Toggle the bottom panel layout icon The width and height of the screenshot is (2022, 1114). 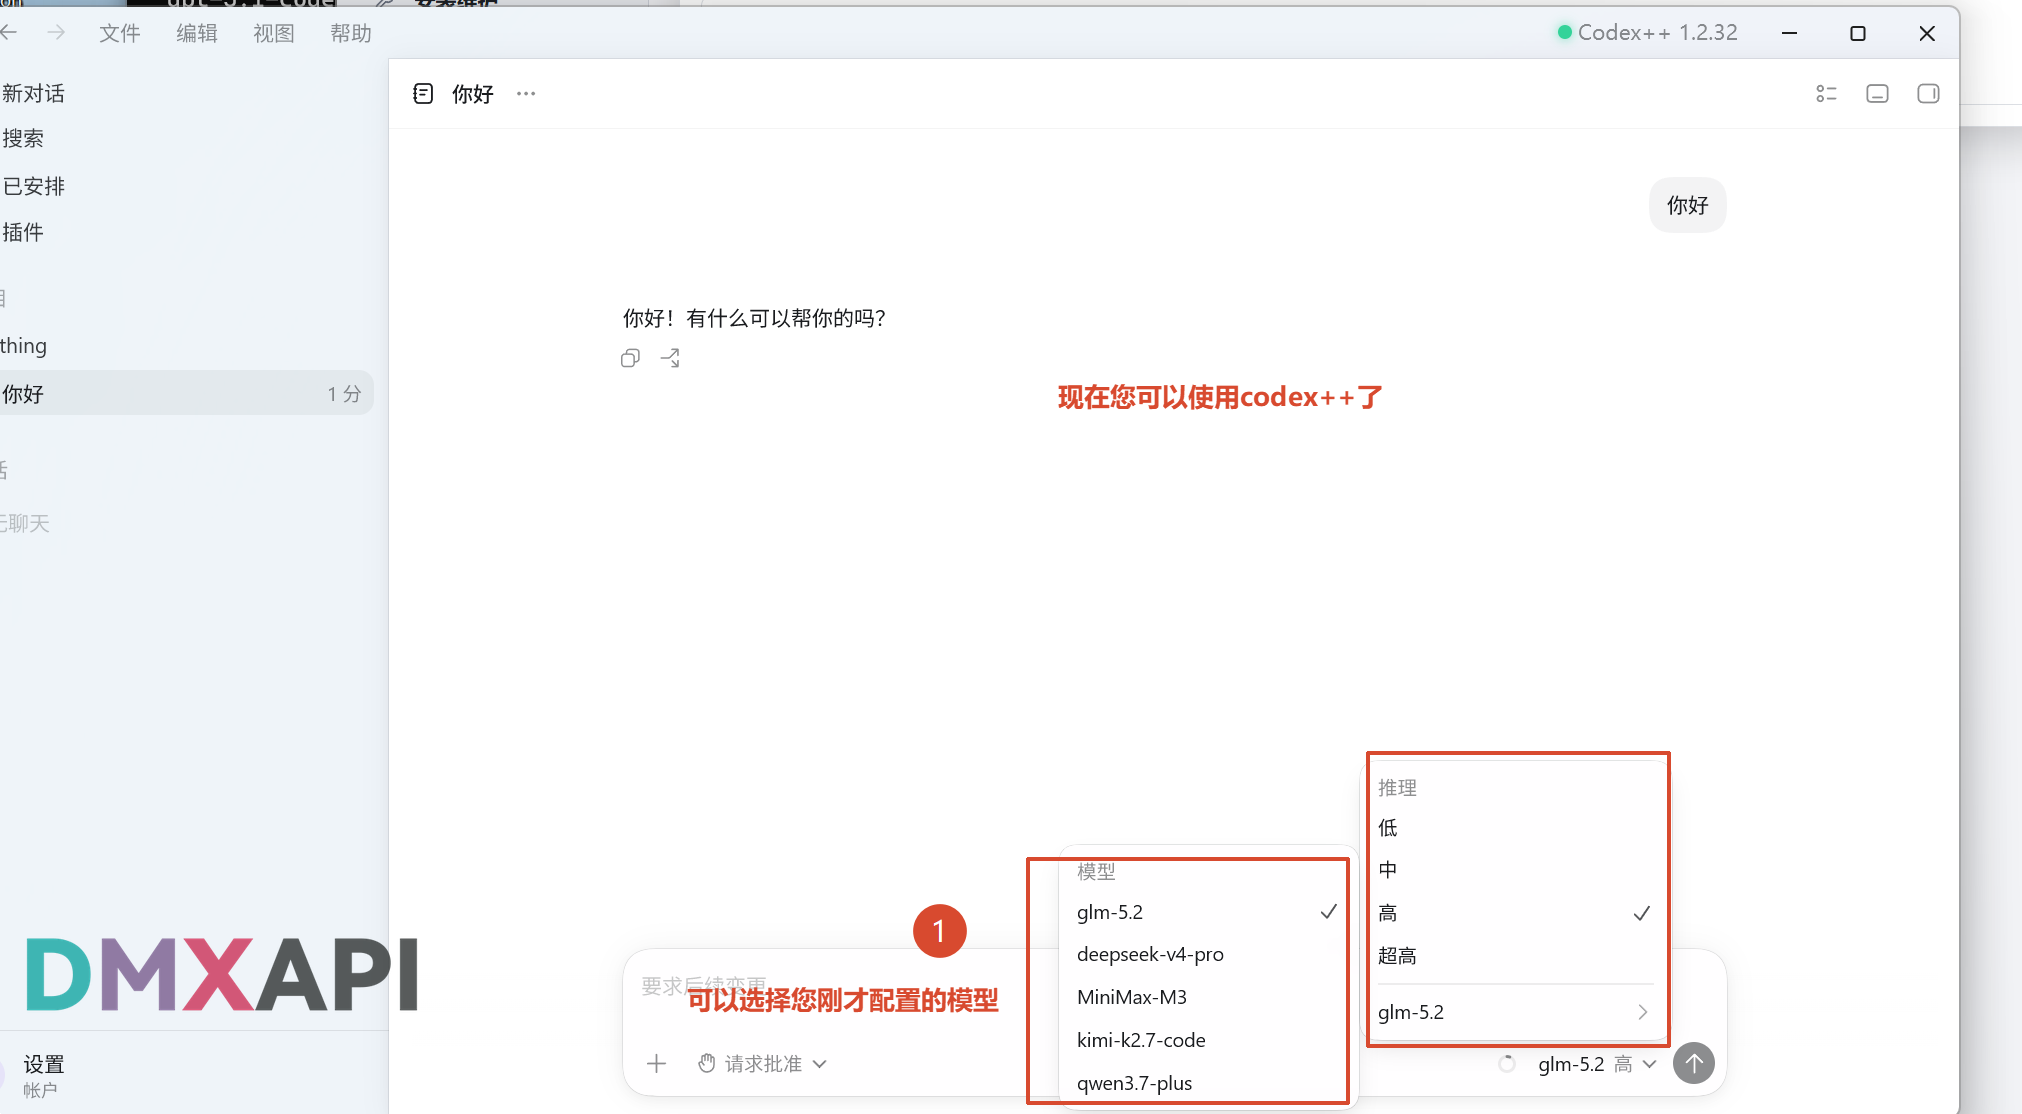click(1877, 93)
